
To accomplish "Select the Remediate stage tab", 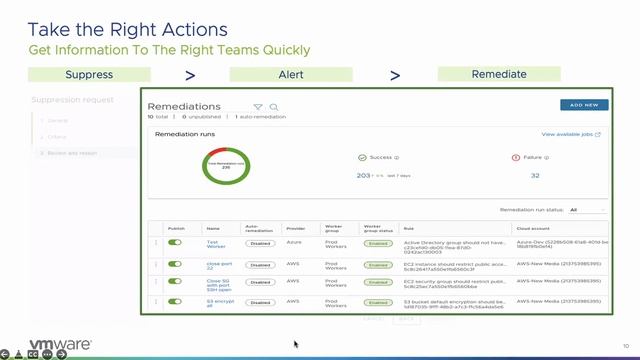I will pyautogui.click(x=499, y=74).
